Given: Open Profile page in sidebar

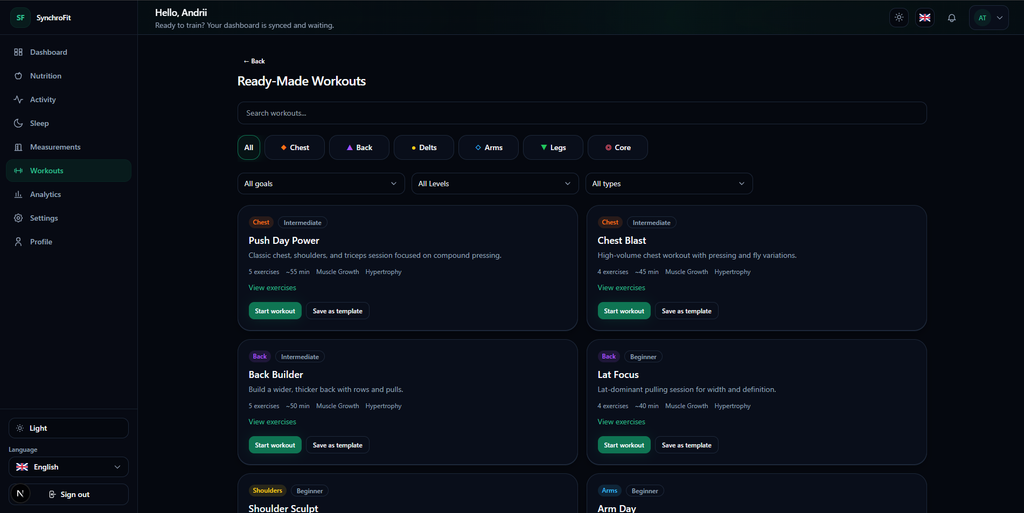Looking at the screenshot, I should click(69, 241).
